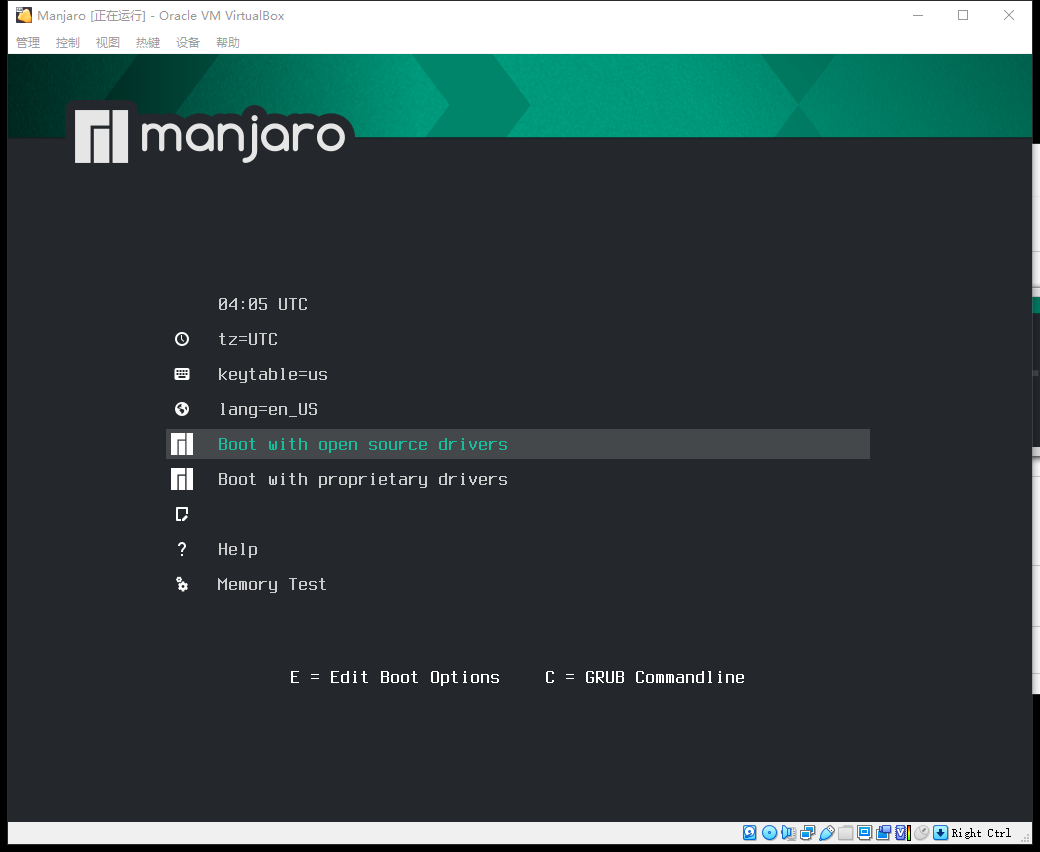Click the CPU virtualization status icon
Viewport: 1040px width, 852px height.
(903, 833)
